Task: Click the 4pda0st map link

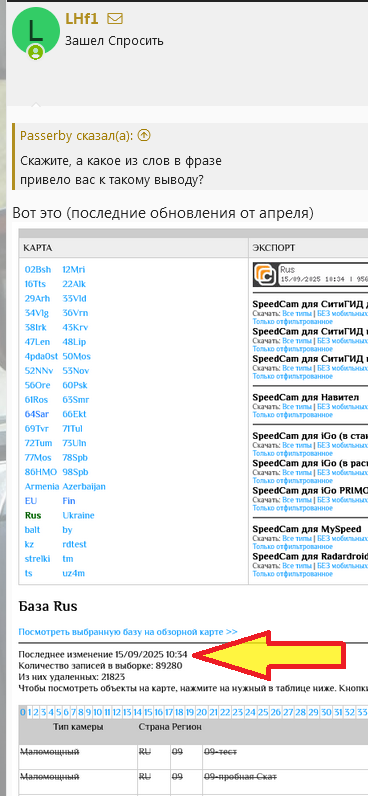Action: tap(41, 356)
